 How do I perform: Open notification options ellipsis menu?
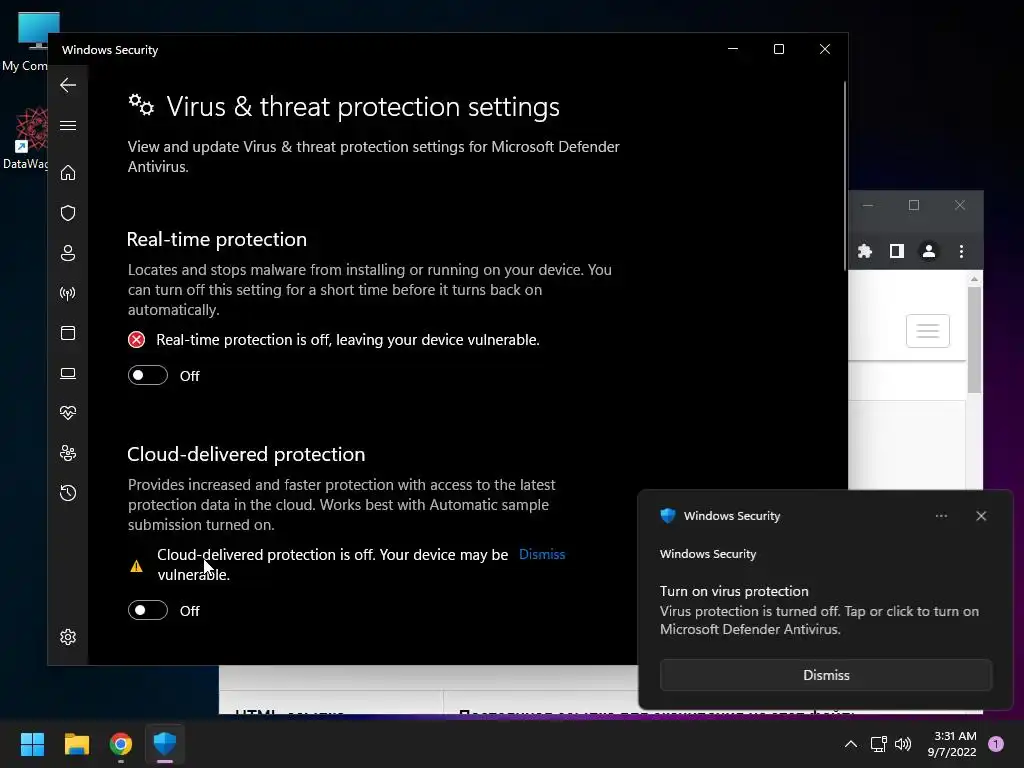tap(941, 516)
